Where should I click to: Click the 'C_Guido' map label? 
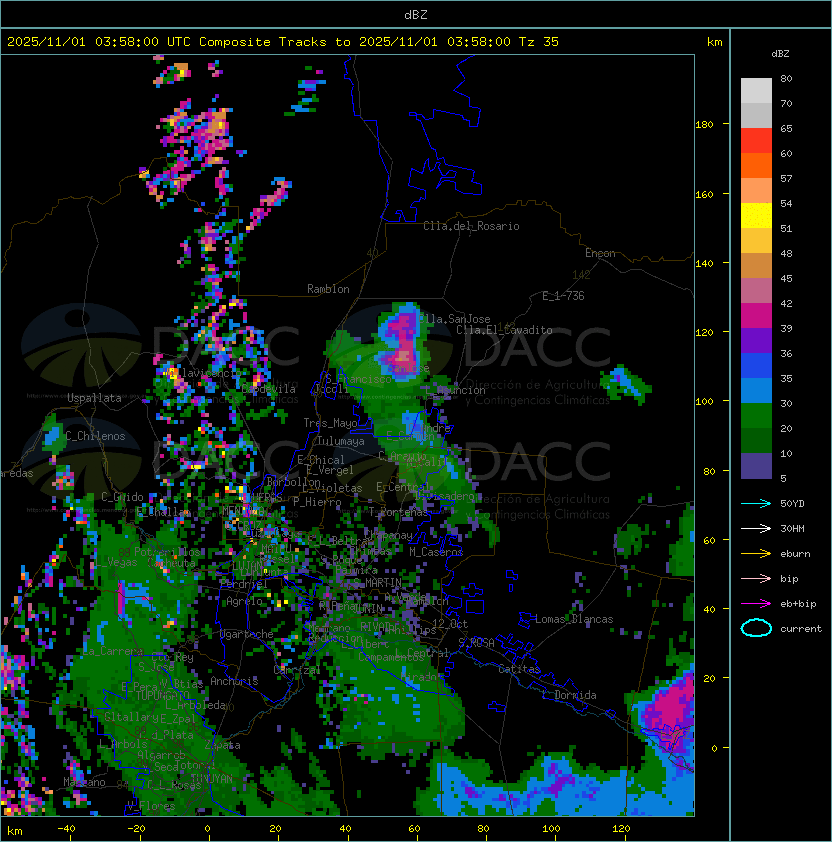click(122, 497)
